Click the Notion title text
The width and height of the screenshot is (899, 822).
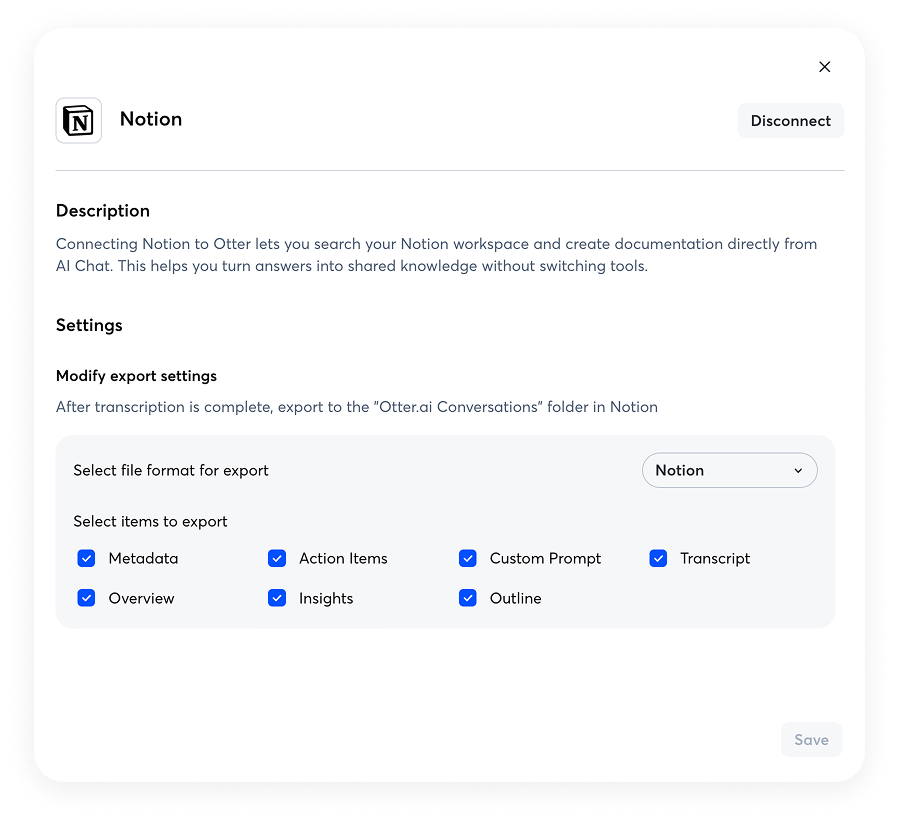[x=151, y=119]
